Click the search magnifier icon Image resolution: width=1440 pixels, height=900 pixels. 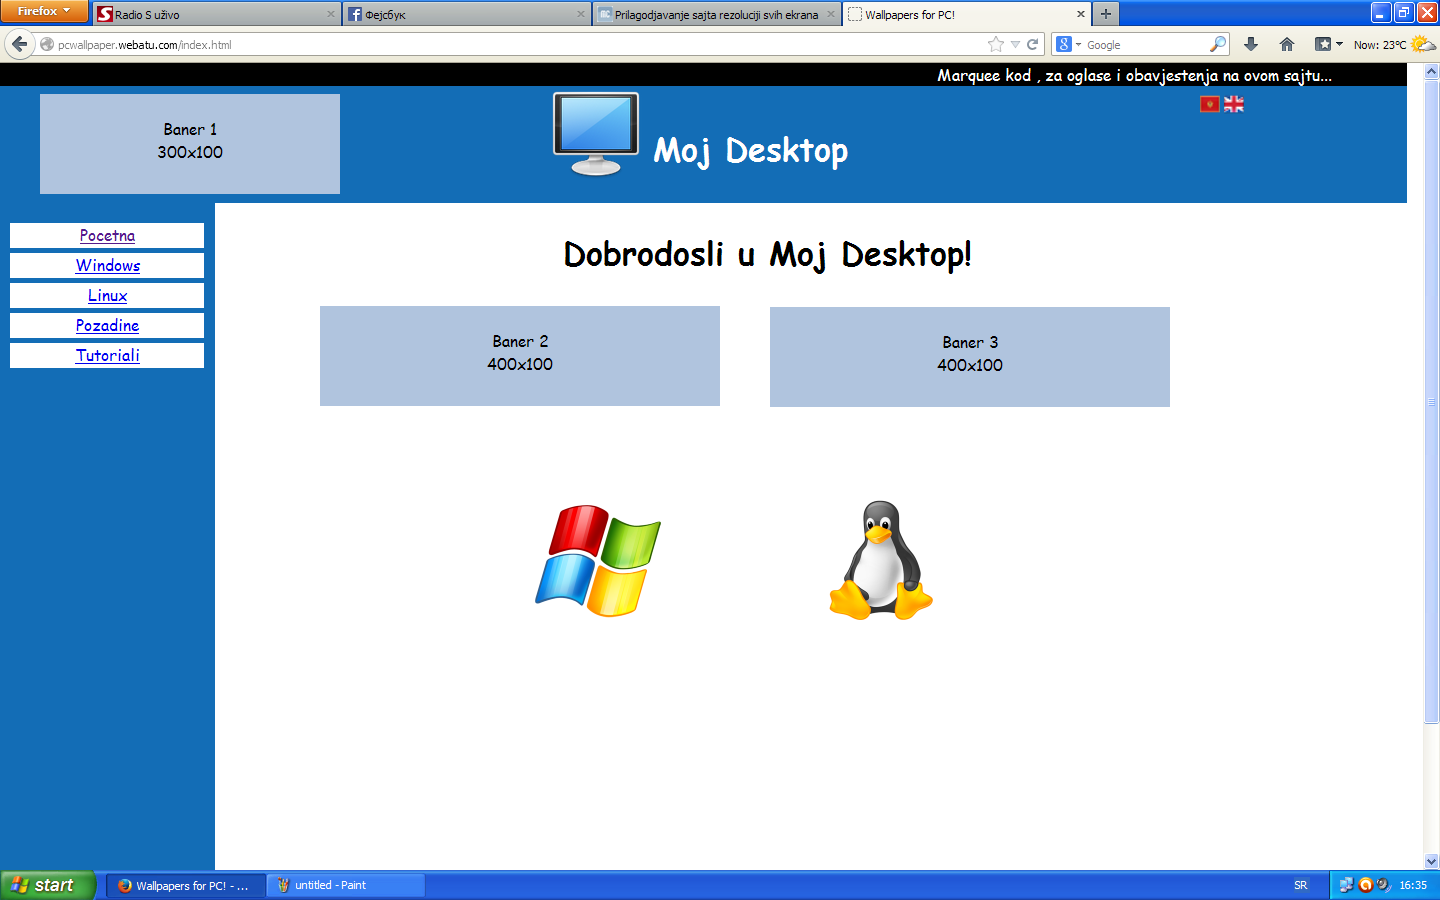[1217, 44]
